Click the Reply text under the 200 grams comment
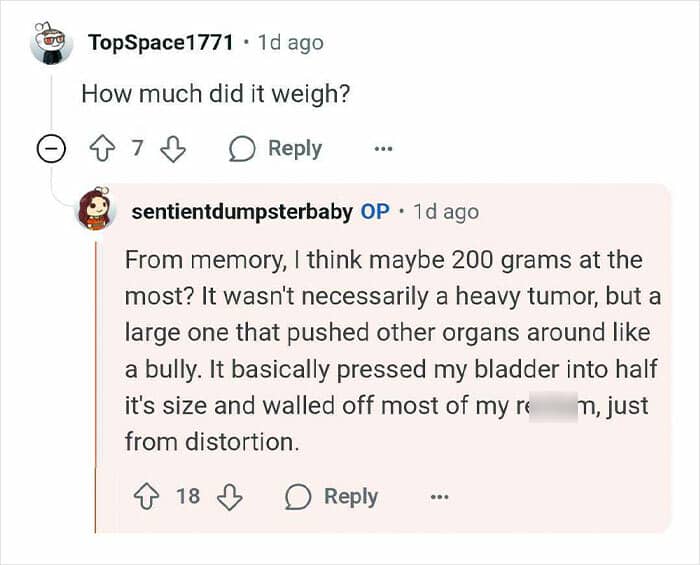Image resolution: width=700 pixels, height=565 pixels. [x=350, y=497]
